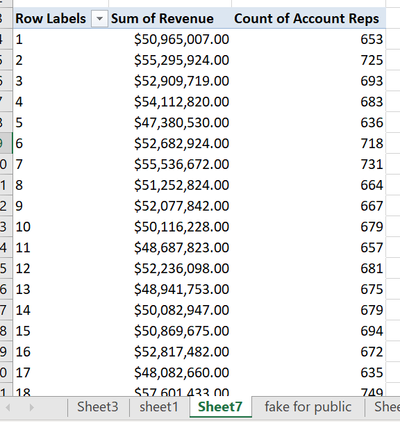400x422 pixels.
Task: Click the cell with $52,817,482.00
Action: (170, 352)
